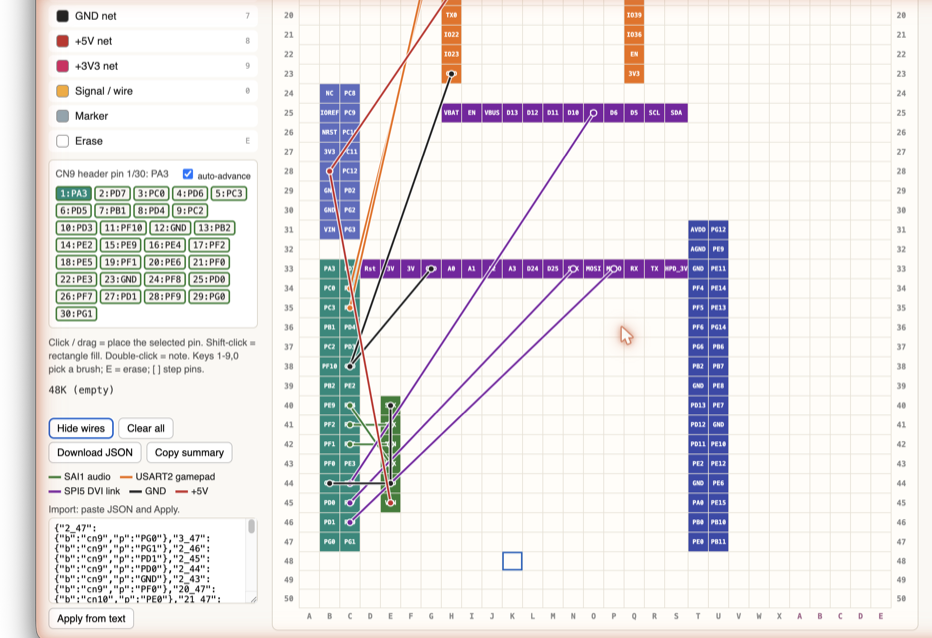Click the IO39 pin cell

(x=634, y=15)
